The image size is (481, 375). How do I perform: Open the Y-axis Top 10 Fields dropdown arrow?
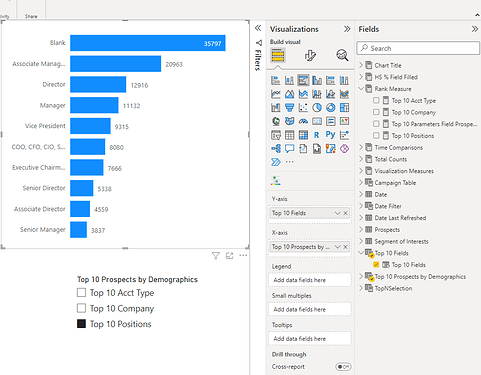[x=337, y=213]
